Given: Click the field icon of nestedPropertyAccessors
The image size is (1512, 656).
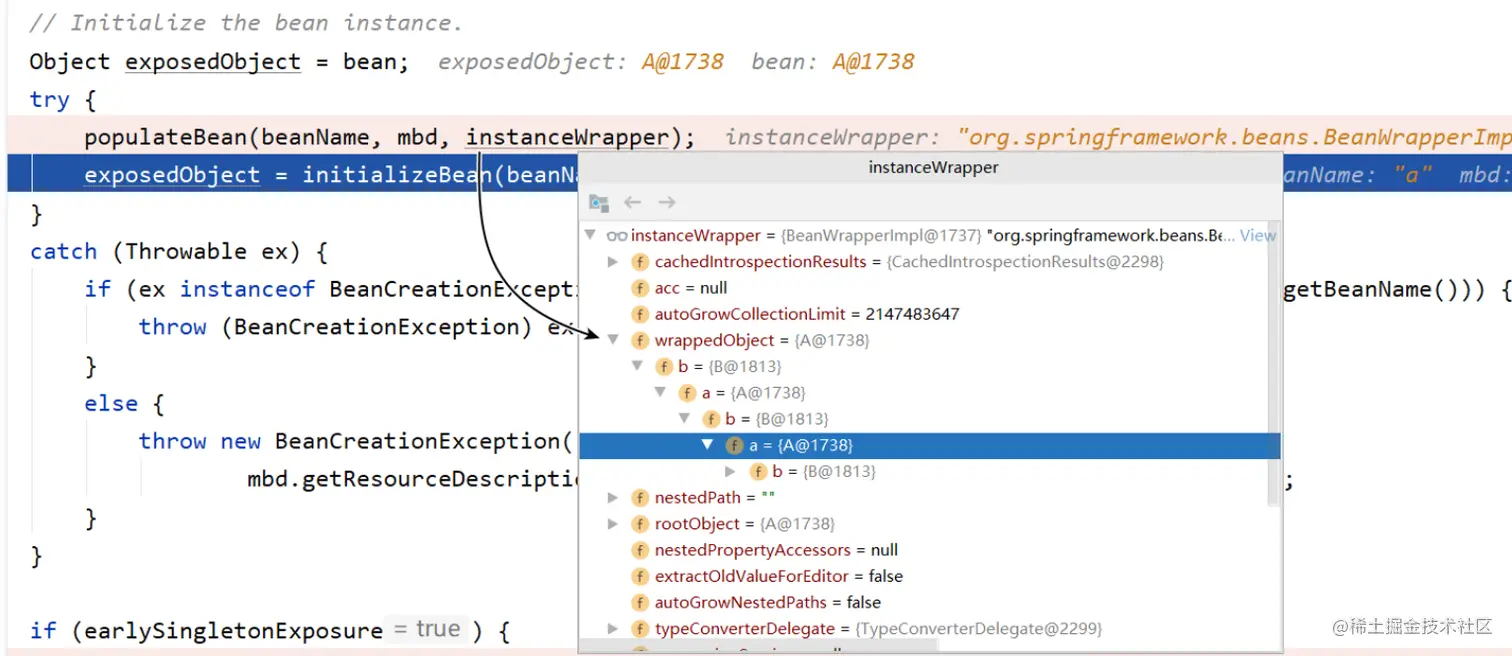Looking at the screenshot, I should (640, 550).
